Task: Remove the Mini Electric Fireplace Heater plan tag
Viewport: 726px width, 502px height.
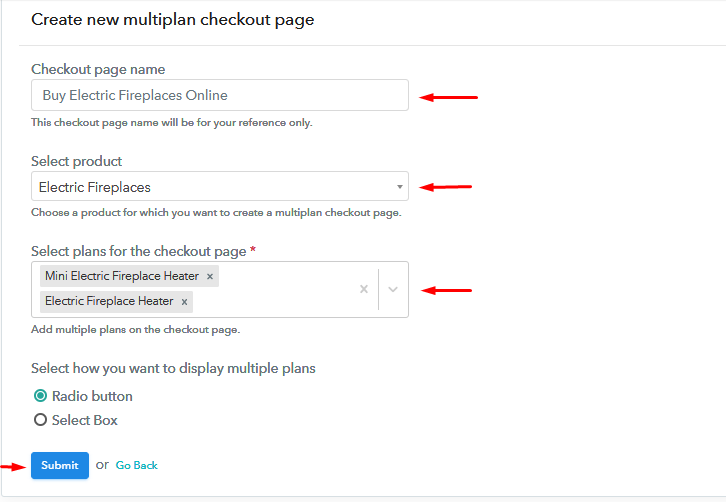Action: tap(210, 276)
